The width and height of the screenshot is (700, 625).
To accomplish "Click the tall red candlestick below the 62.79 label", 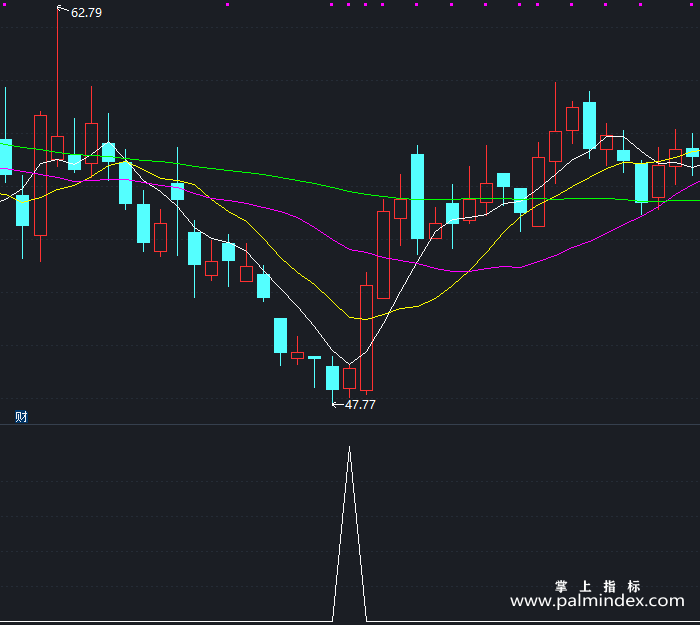I will [x=58, y=86].
